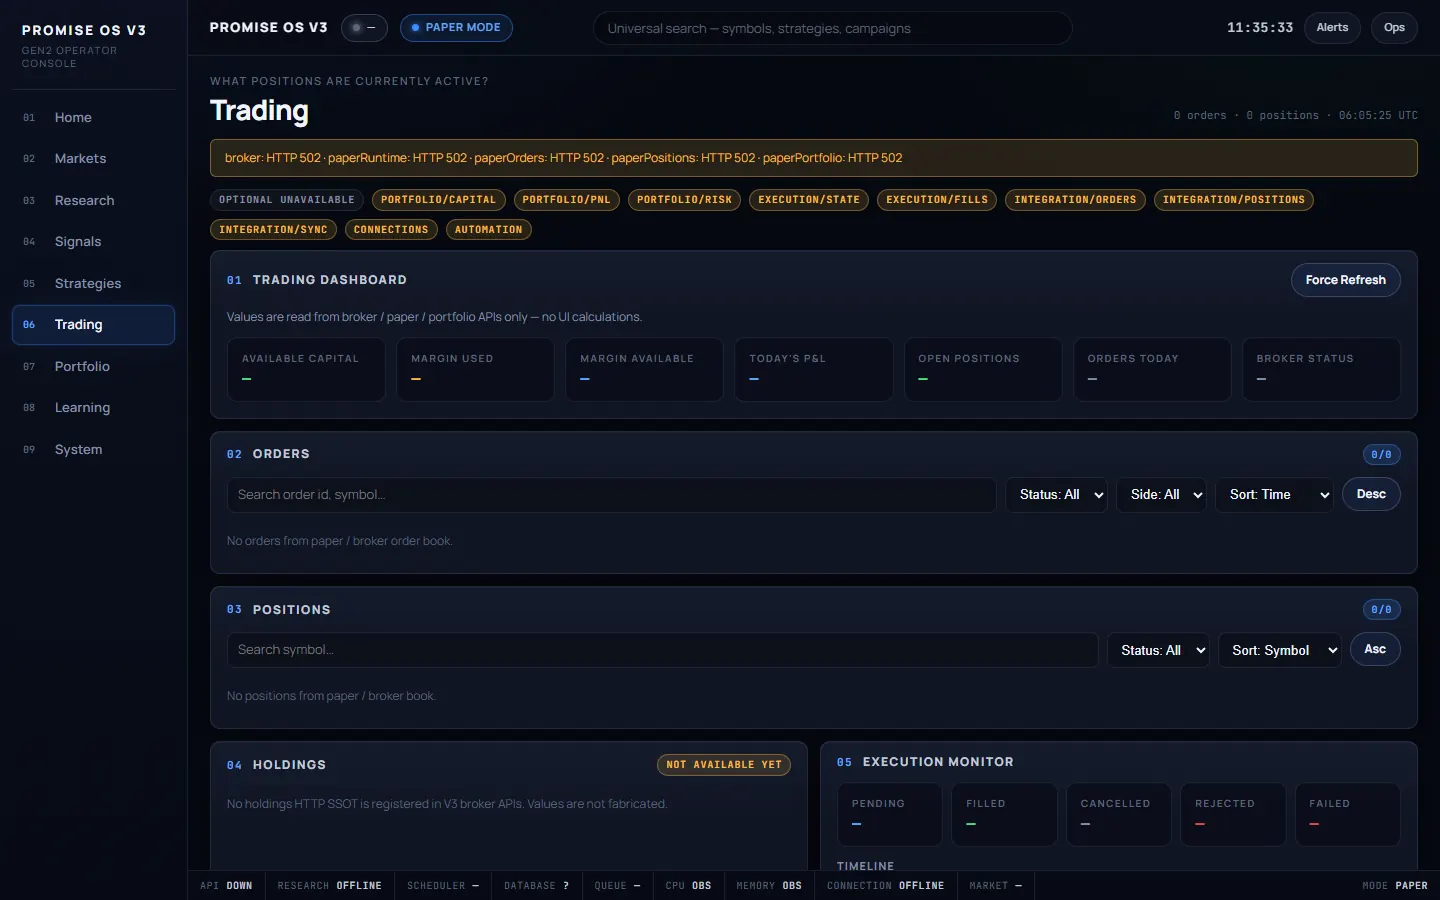Image resolution: width=1440 pixels, height=900 pixels.
Task: Open the orders Status: All dropdown
Action: pos(1056,495)
